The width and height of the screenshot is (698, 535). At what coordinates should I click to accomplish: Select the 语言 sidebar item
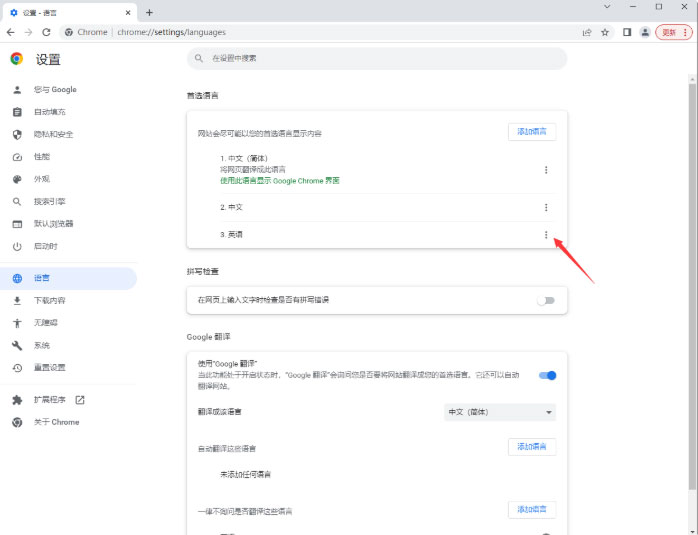pyautogui.click(x=69, y=278)
